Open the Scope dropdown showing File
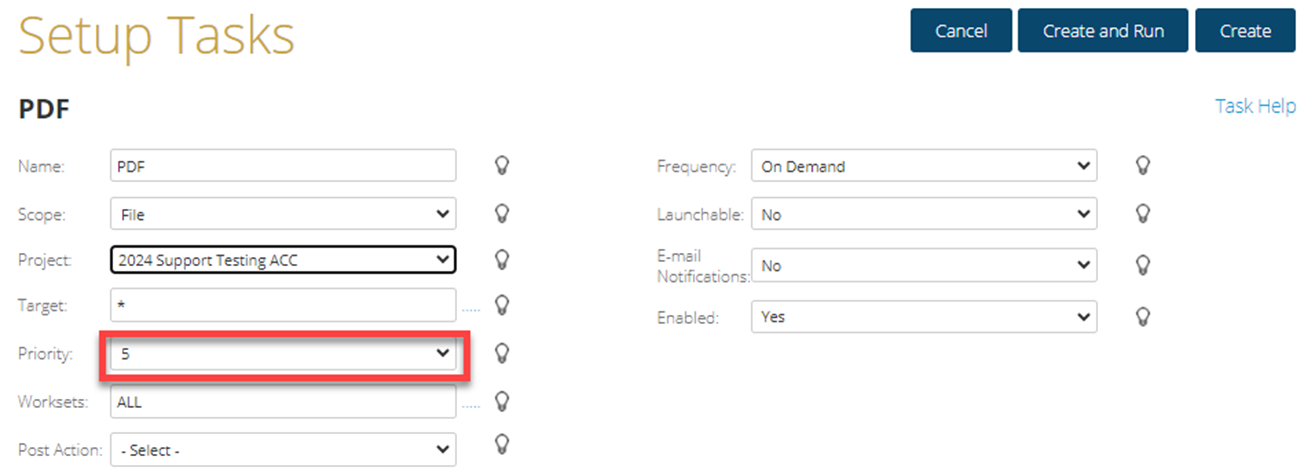 coord(283,213)
